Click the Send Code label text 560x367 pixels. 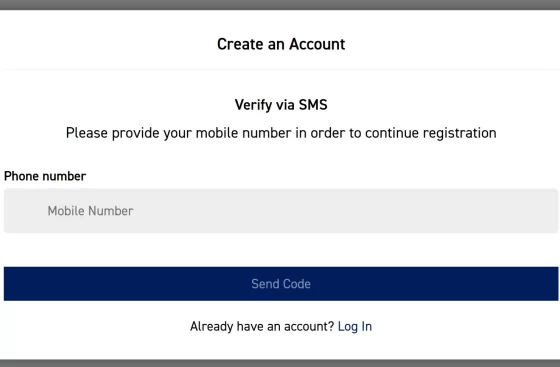click(281, 284)
